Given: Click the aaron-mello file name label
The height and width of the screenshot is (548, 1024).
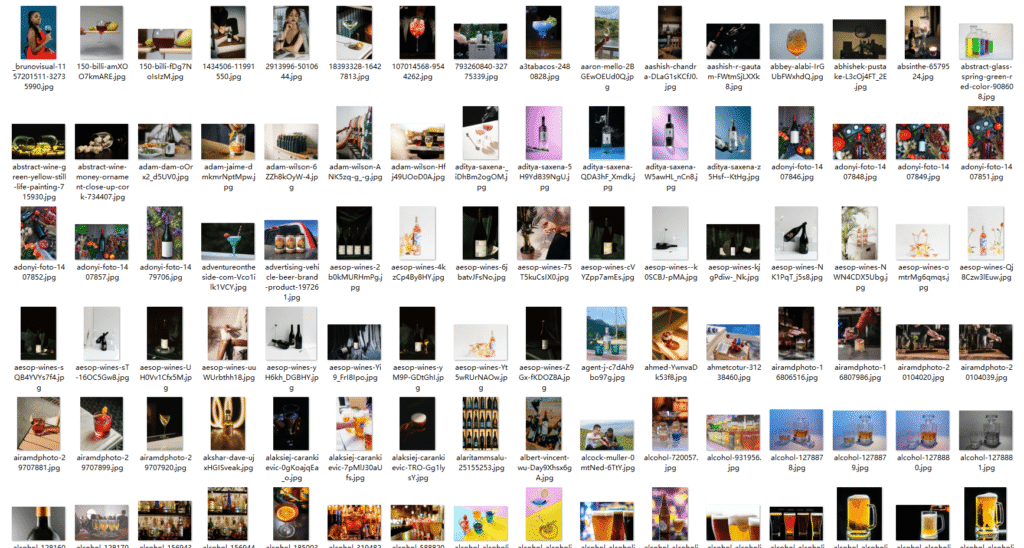Looking at the screenshot, I should click(x=607, y=76).
